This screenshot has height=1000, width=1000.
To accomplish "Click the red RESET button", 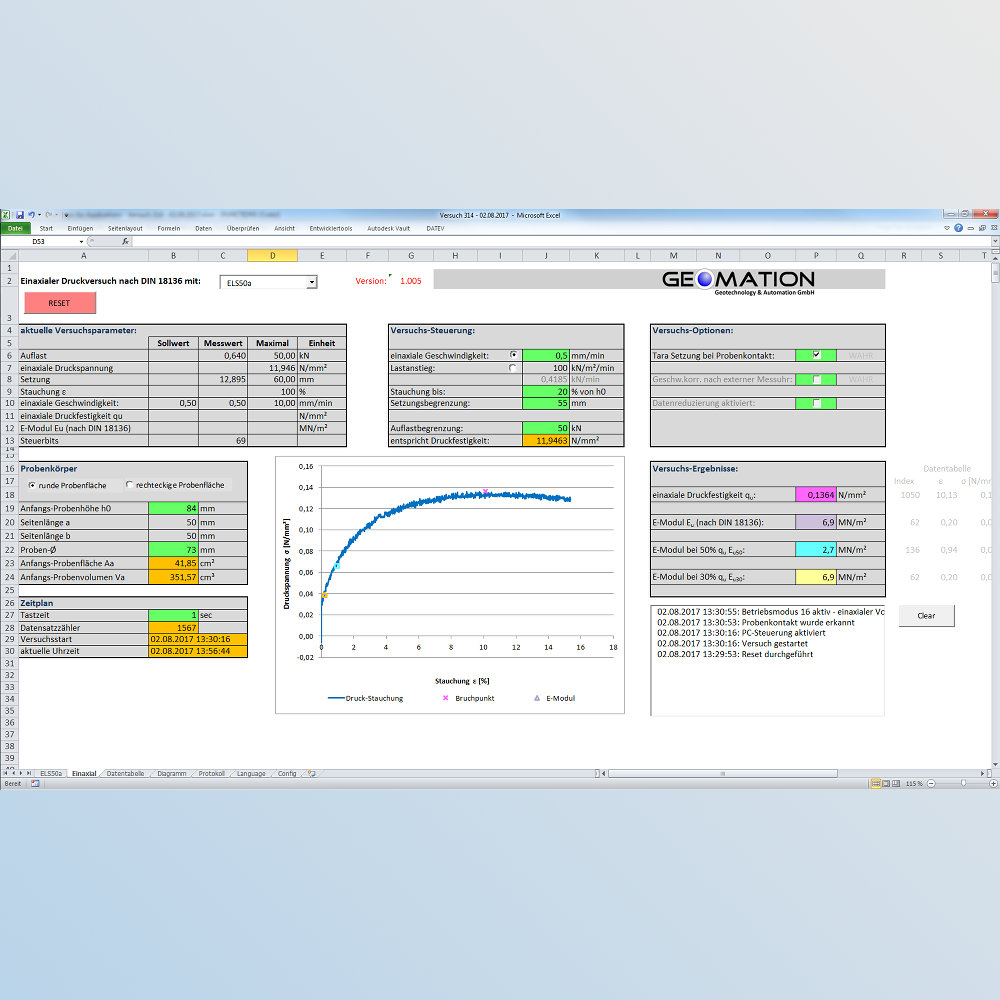I will [x=60, y=303].
